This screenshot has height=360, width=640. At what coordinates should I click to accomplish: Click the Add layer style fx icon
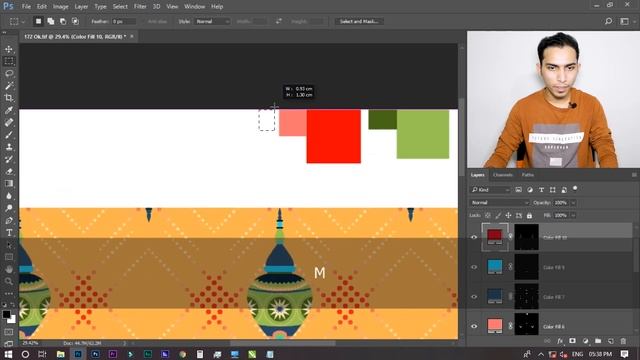tap(560, 341)
